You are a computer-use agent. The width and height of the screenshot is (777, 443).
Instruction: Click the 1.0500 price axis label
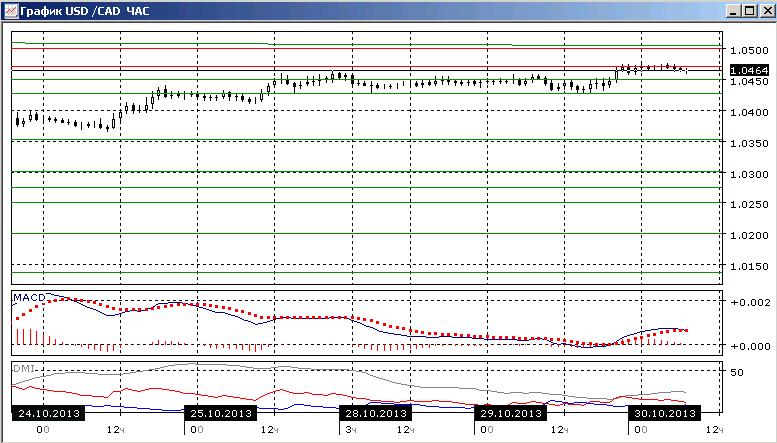tap(749, 51)
